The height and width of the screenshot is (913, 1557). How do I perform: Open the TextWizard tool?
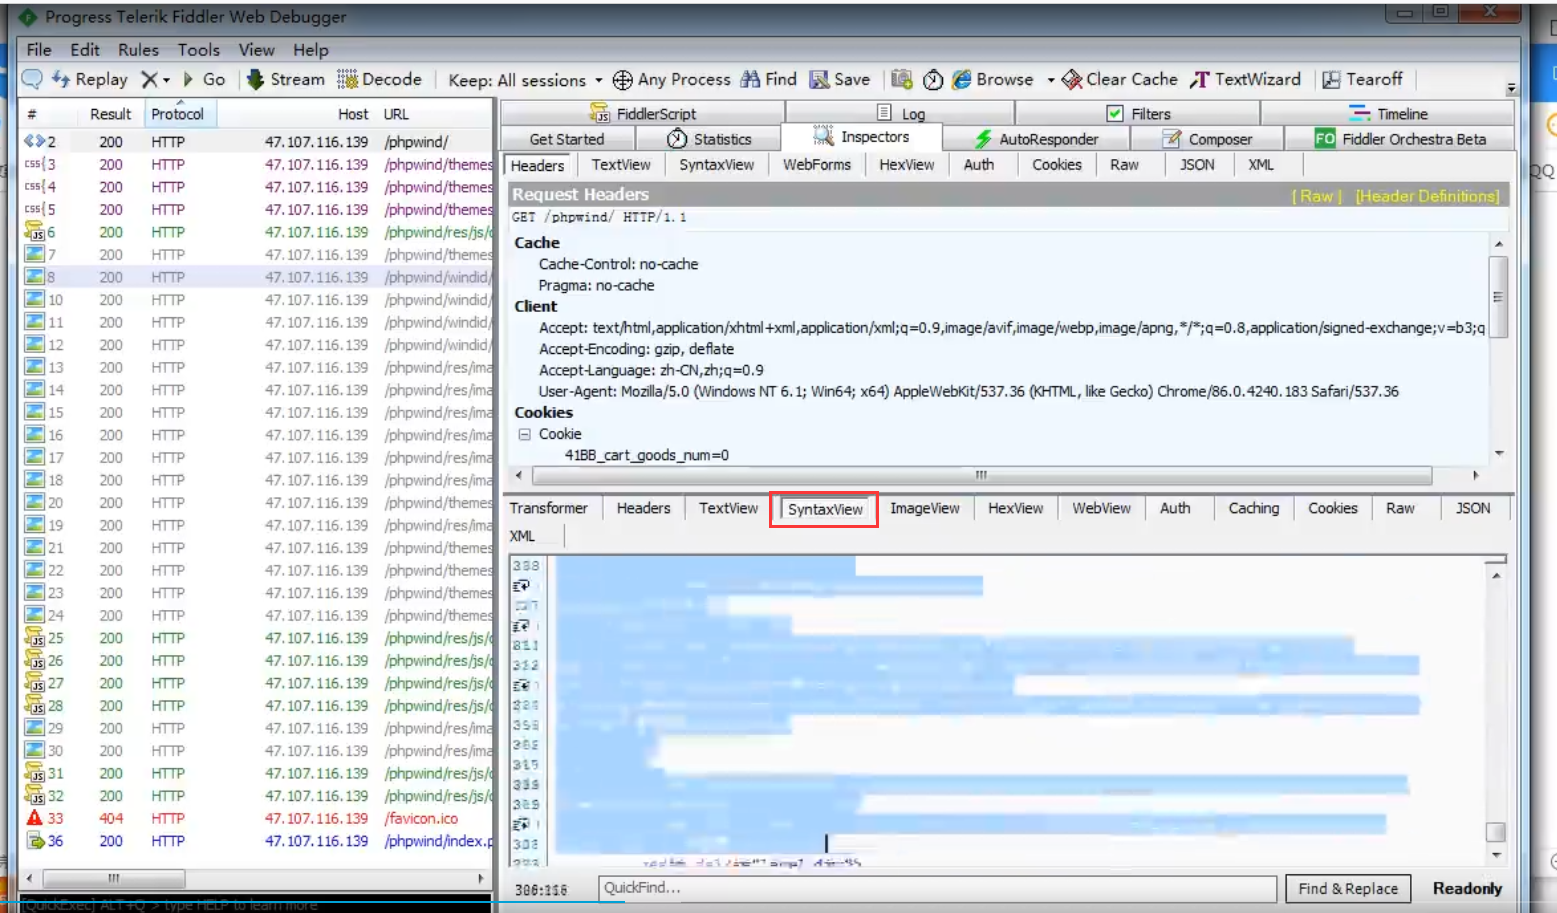[x=1245, y=79]
